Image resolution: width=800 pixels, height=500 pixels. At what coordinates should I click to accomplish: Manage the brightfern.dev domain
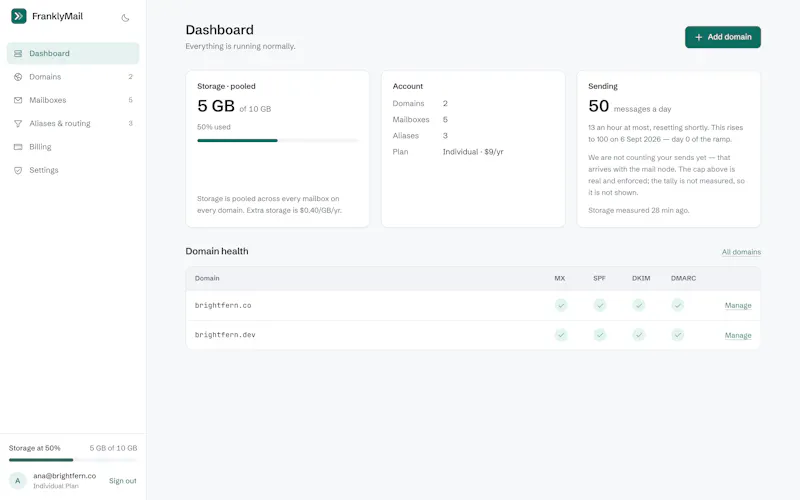click(x=738, y=335)
